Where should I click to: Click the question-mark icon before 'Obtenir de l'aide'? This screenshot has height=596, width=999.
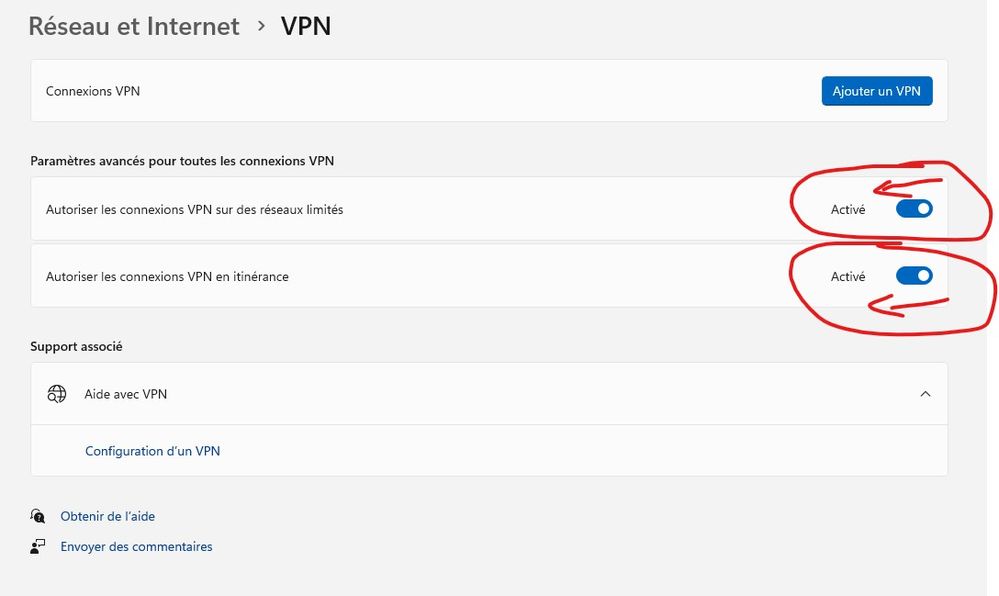click(37, 516)
